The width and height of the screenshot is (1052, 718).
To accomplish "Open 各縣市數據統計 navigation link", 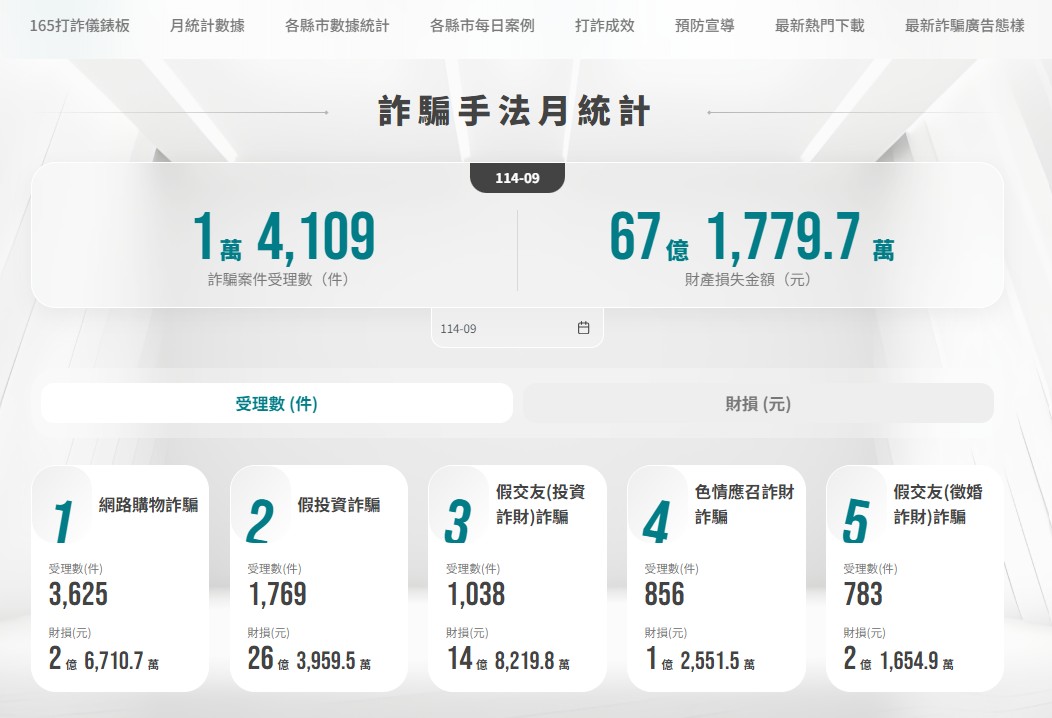I will point(337,26).
